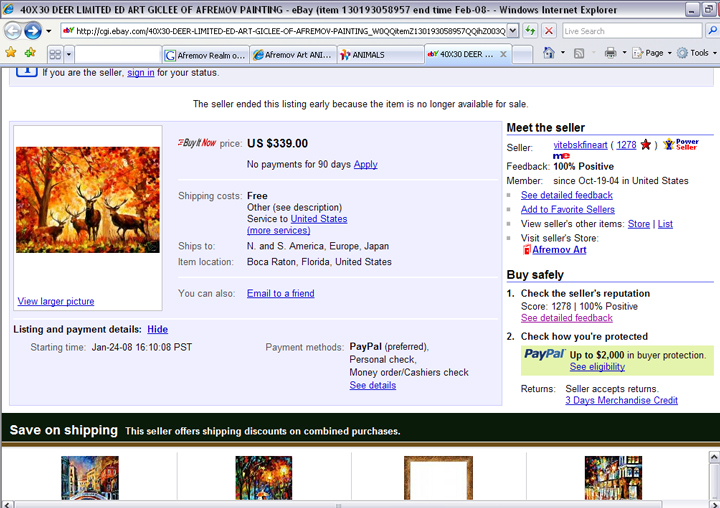
Task: Click the sign in link
Action: pyautogui.click(x=141, y=73)
